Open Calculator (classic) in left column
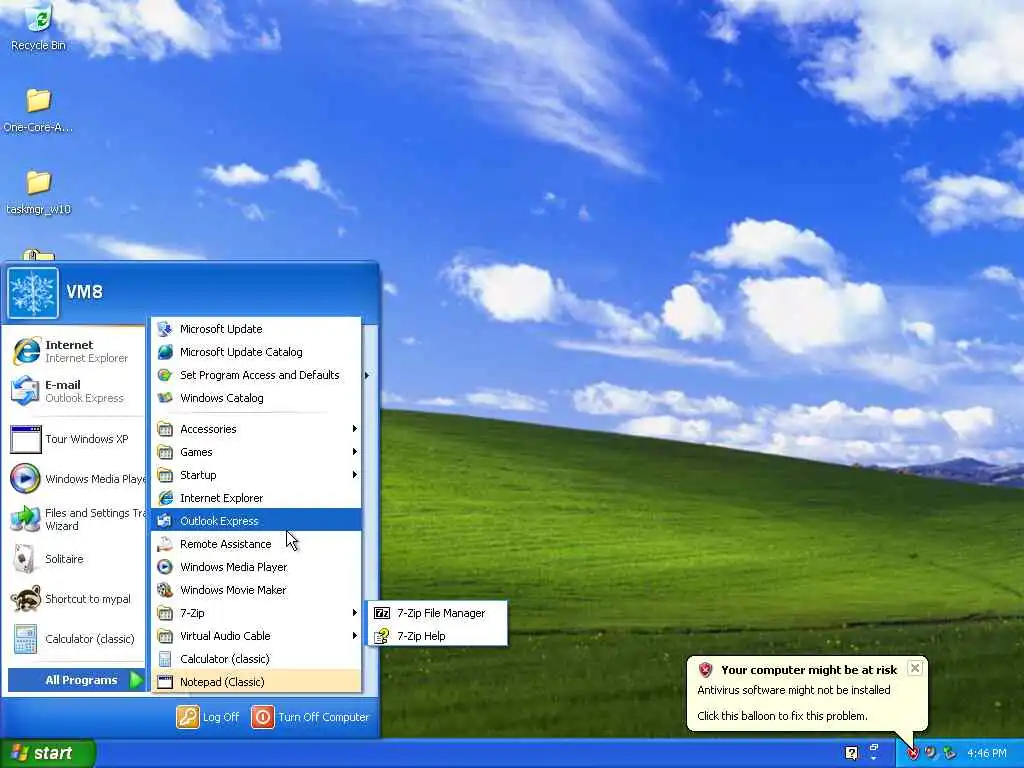Screen dimensions: 1024x768 (x=74, y=639)
